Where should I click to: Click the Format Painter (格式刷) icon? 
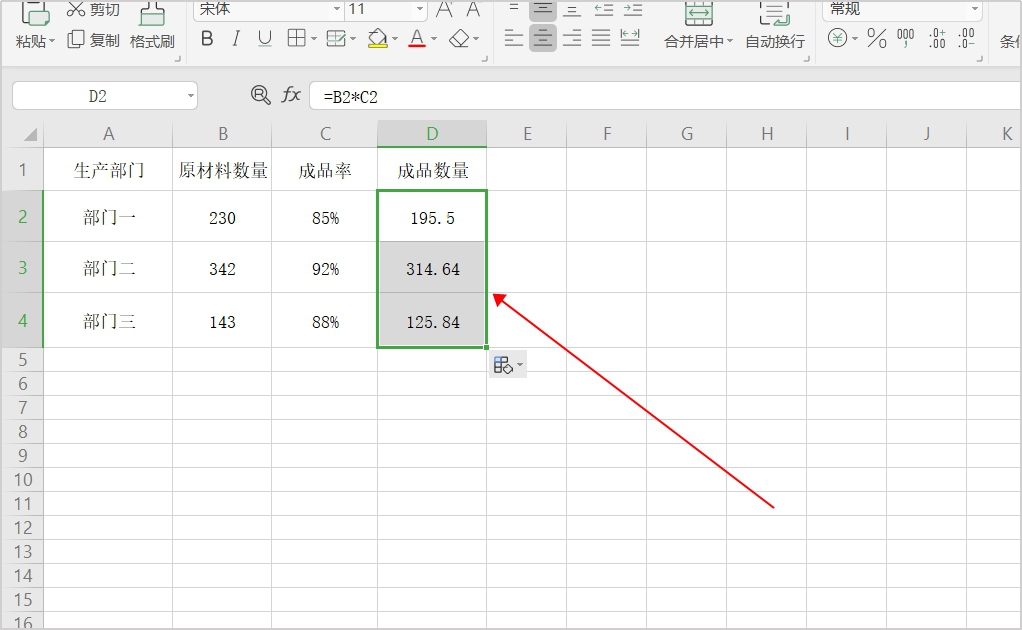tap(152, 14)
